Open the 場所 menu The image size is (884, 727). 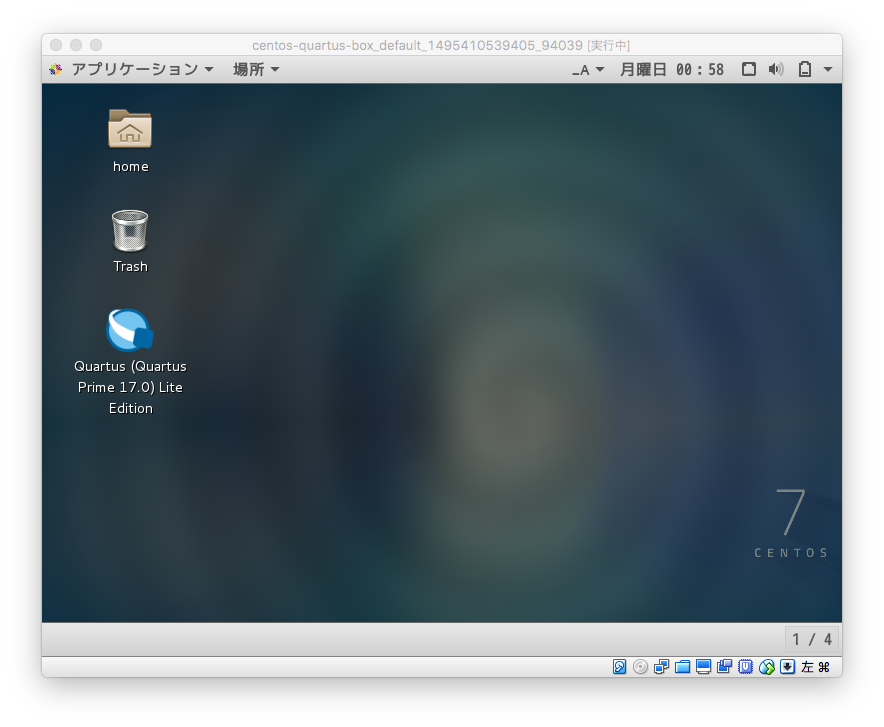256,69
